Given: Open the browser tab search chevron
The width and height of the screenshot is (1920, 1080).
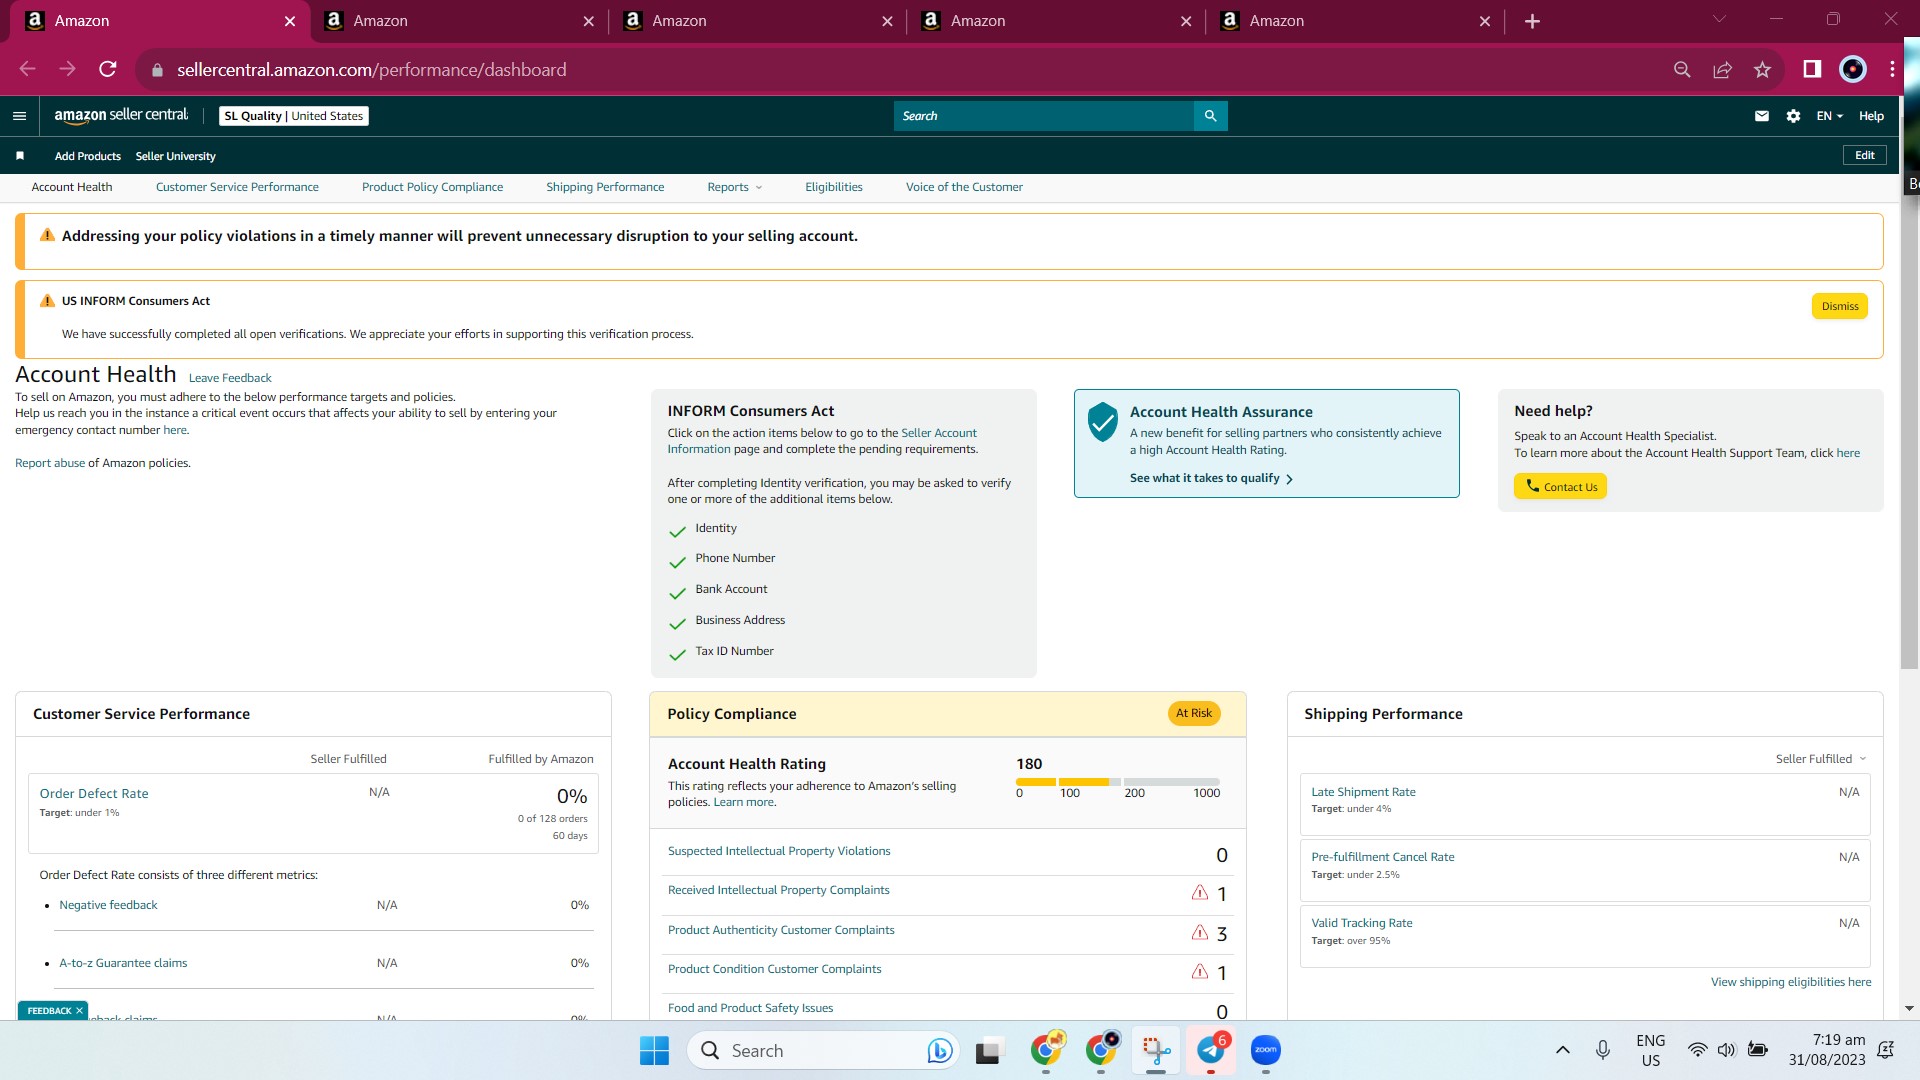Looking at the screenshot, I should point(1719,19).
